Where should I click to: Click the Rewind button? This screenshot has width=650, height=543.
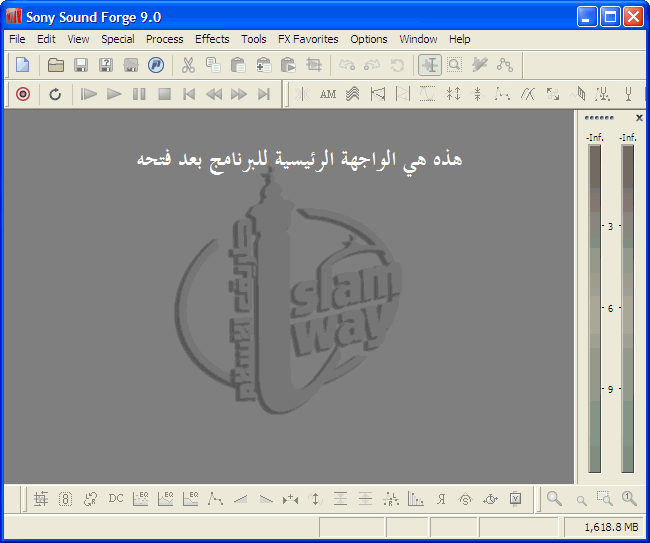coord(214,94)
